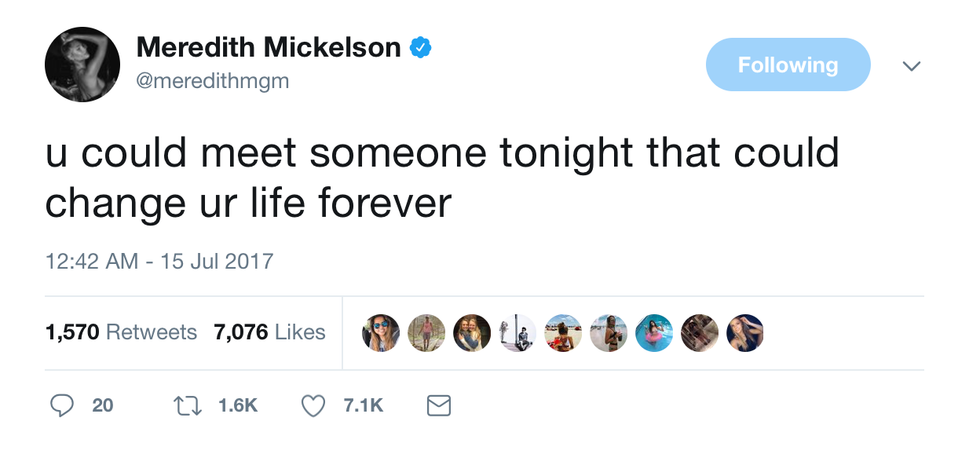Click the 12:42 AM - 15 Jul 2017 timestamp

click(159, 262)
